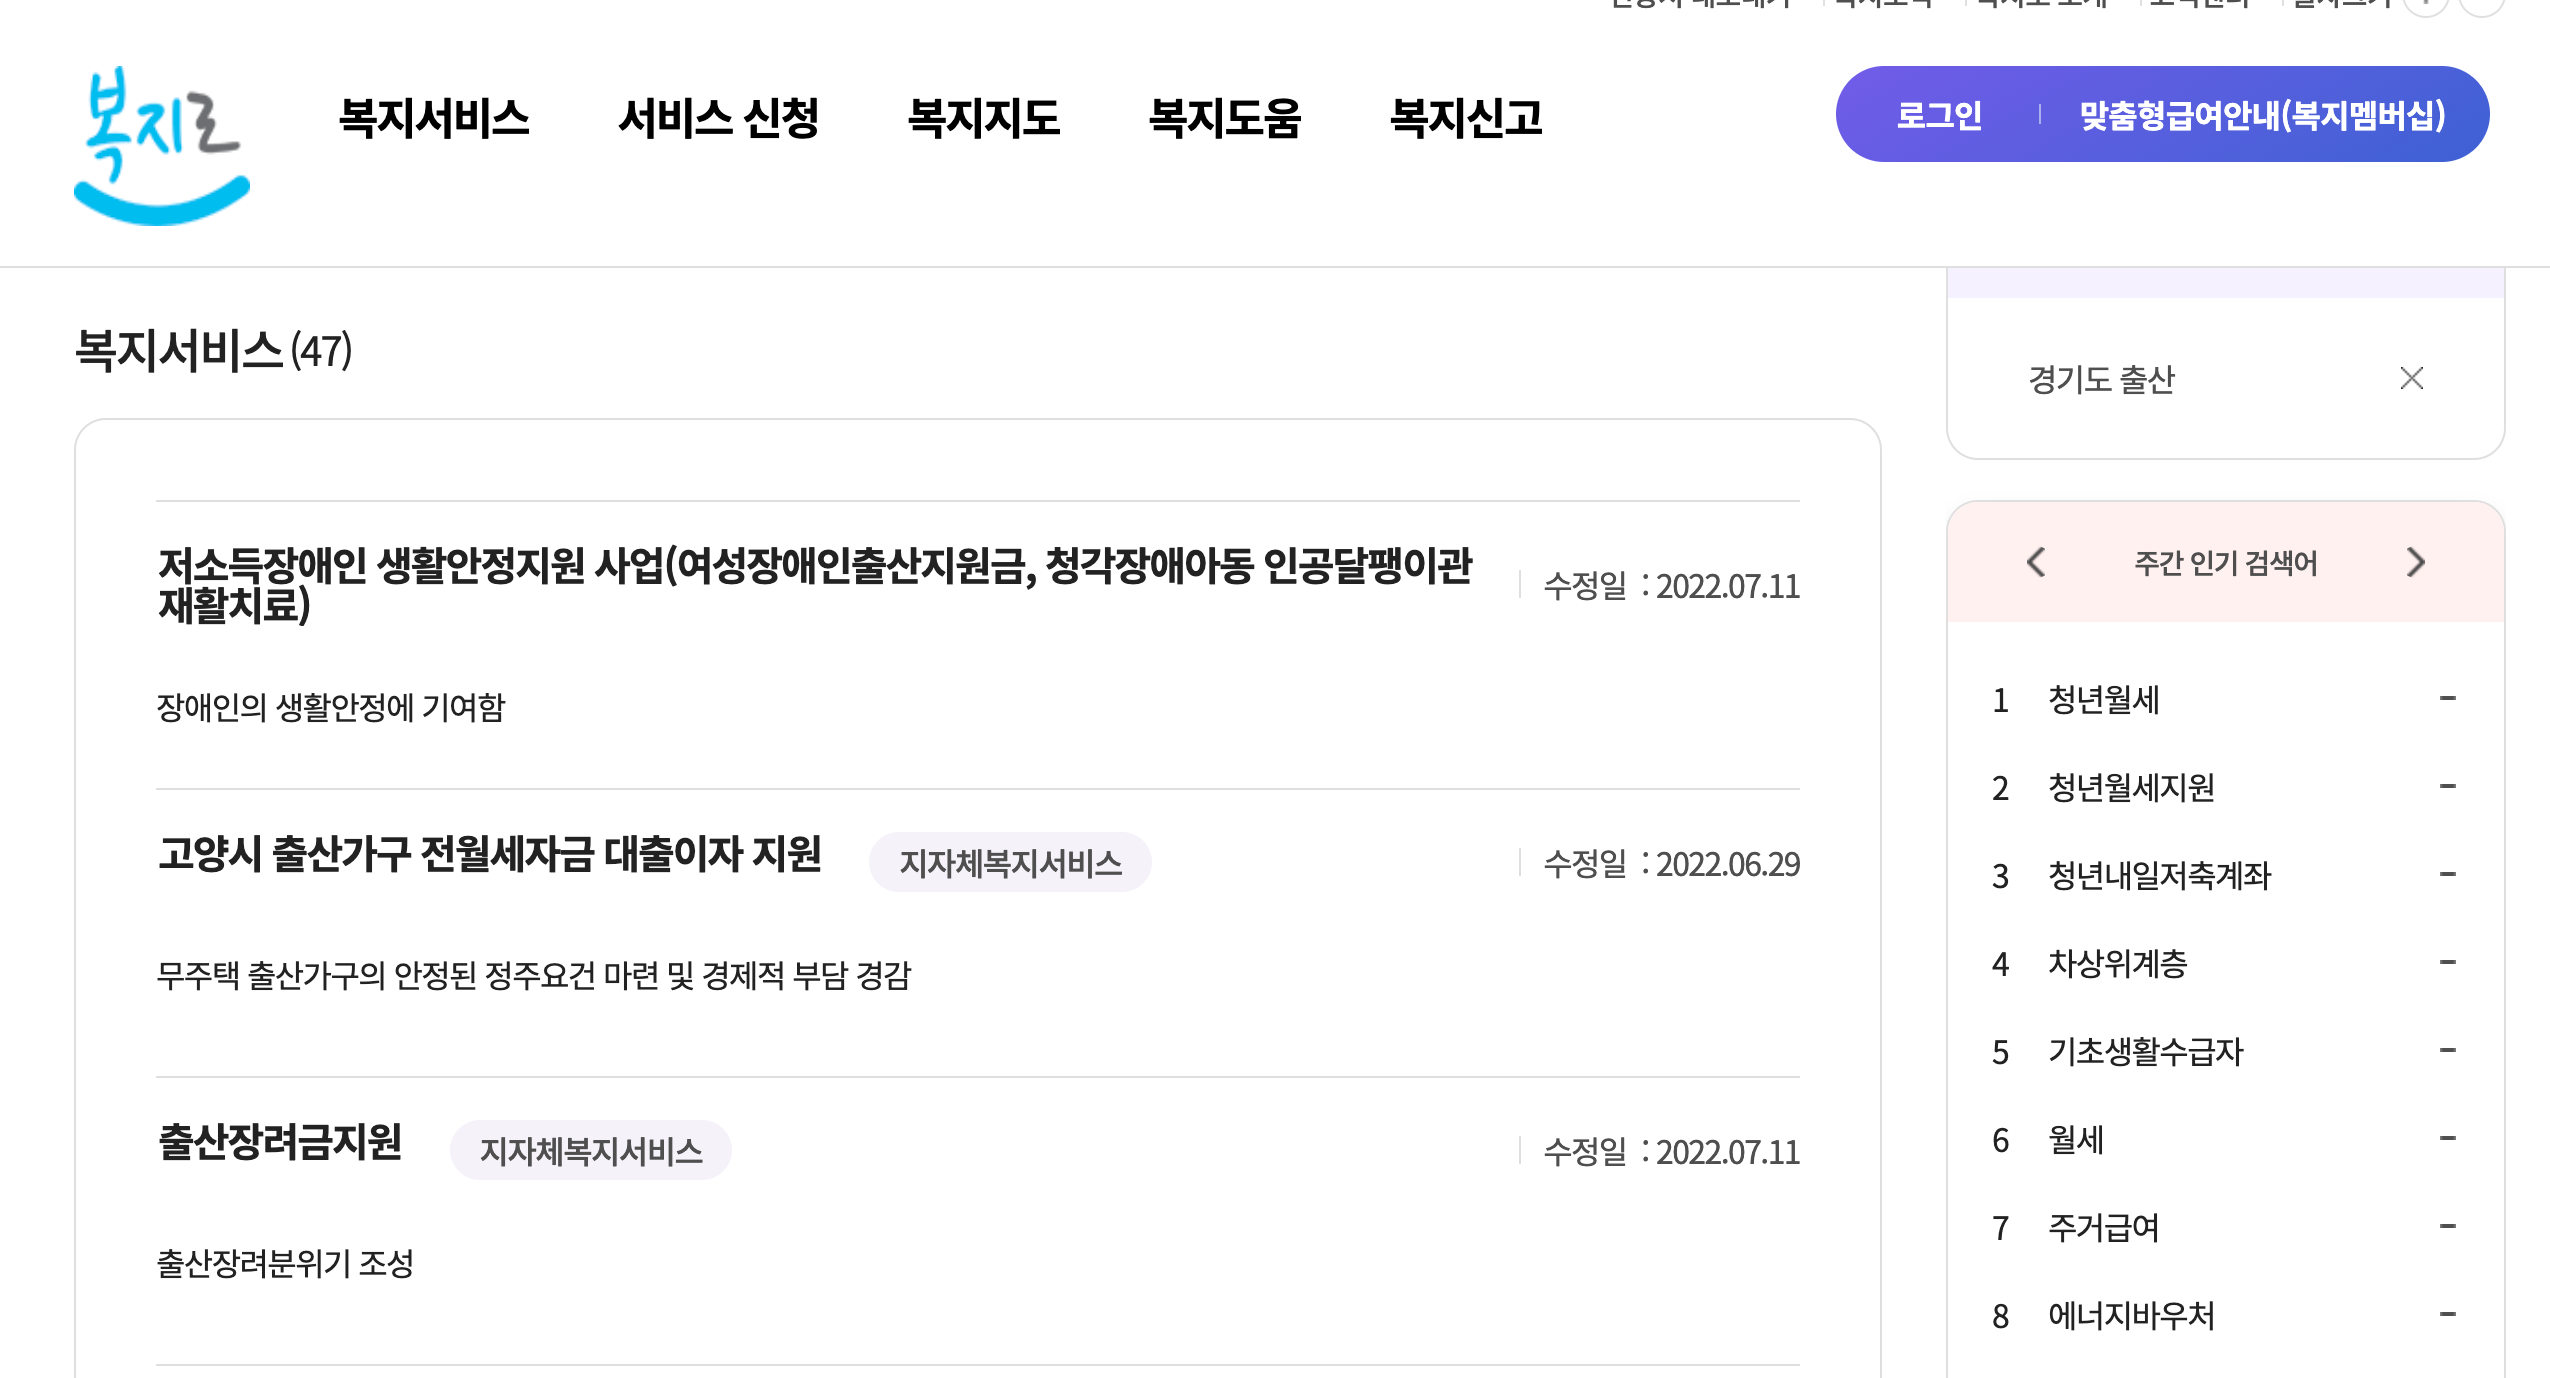2550x1378 pixels.
Task: Open 고양시 출산가구 전월세자금 대출이자 지원
Action: pos(490,854)
